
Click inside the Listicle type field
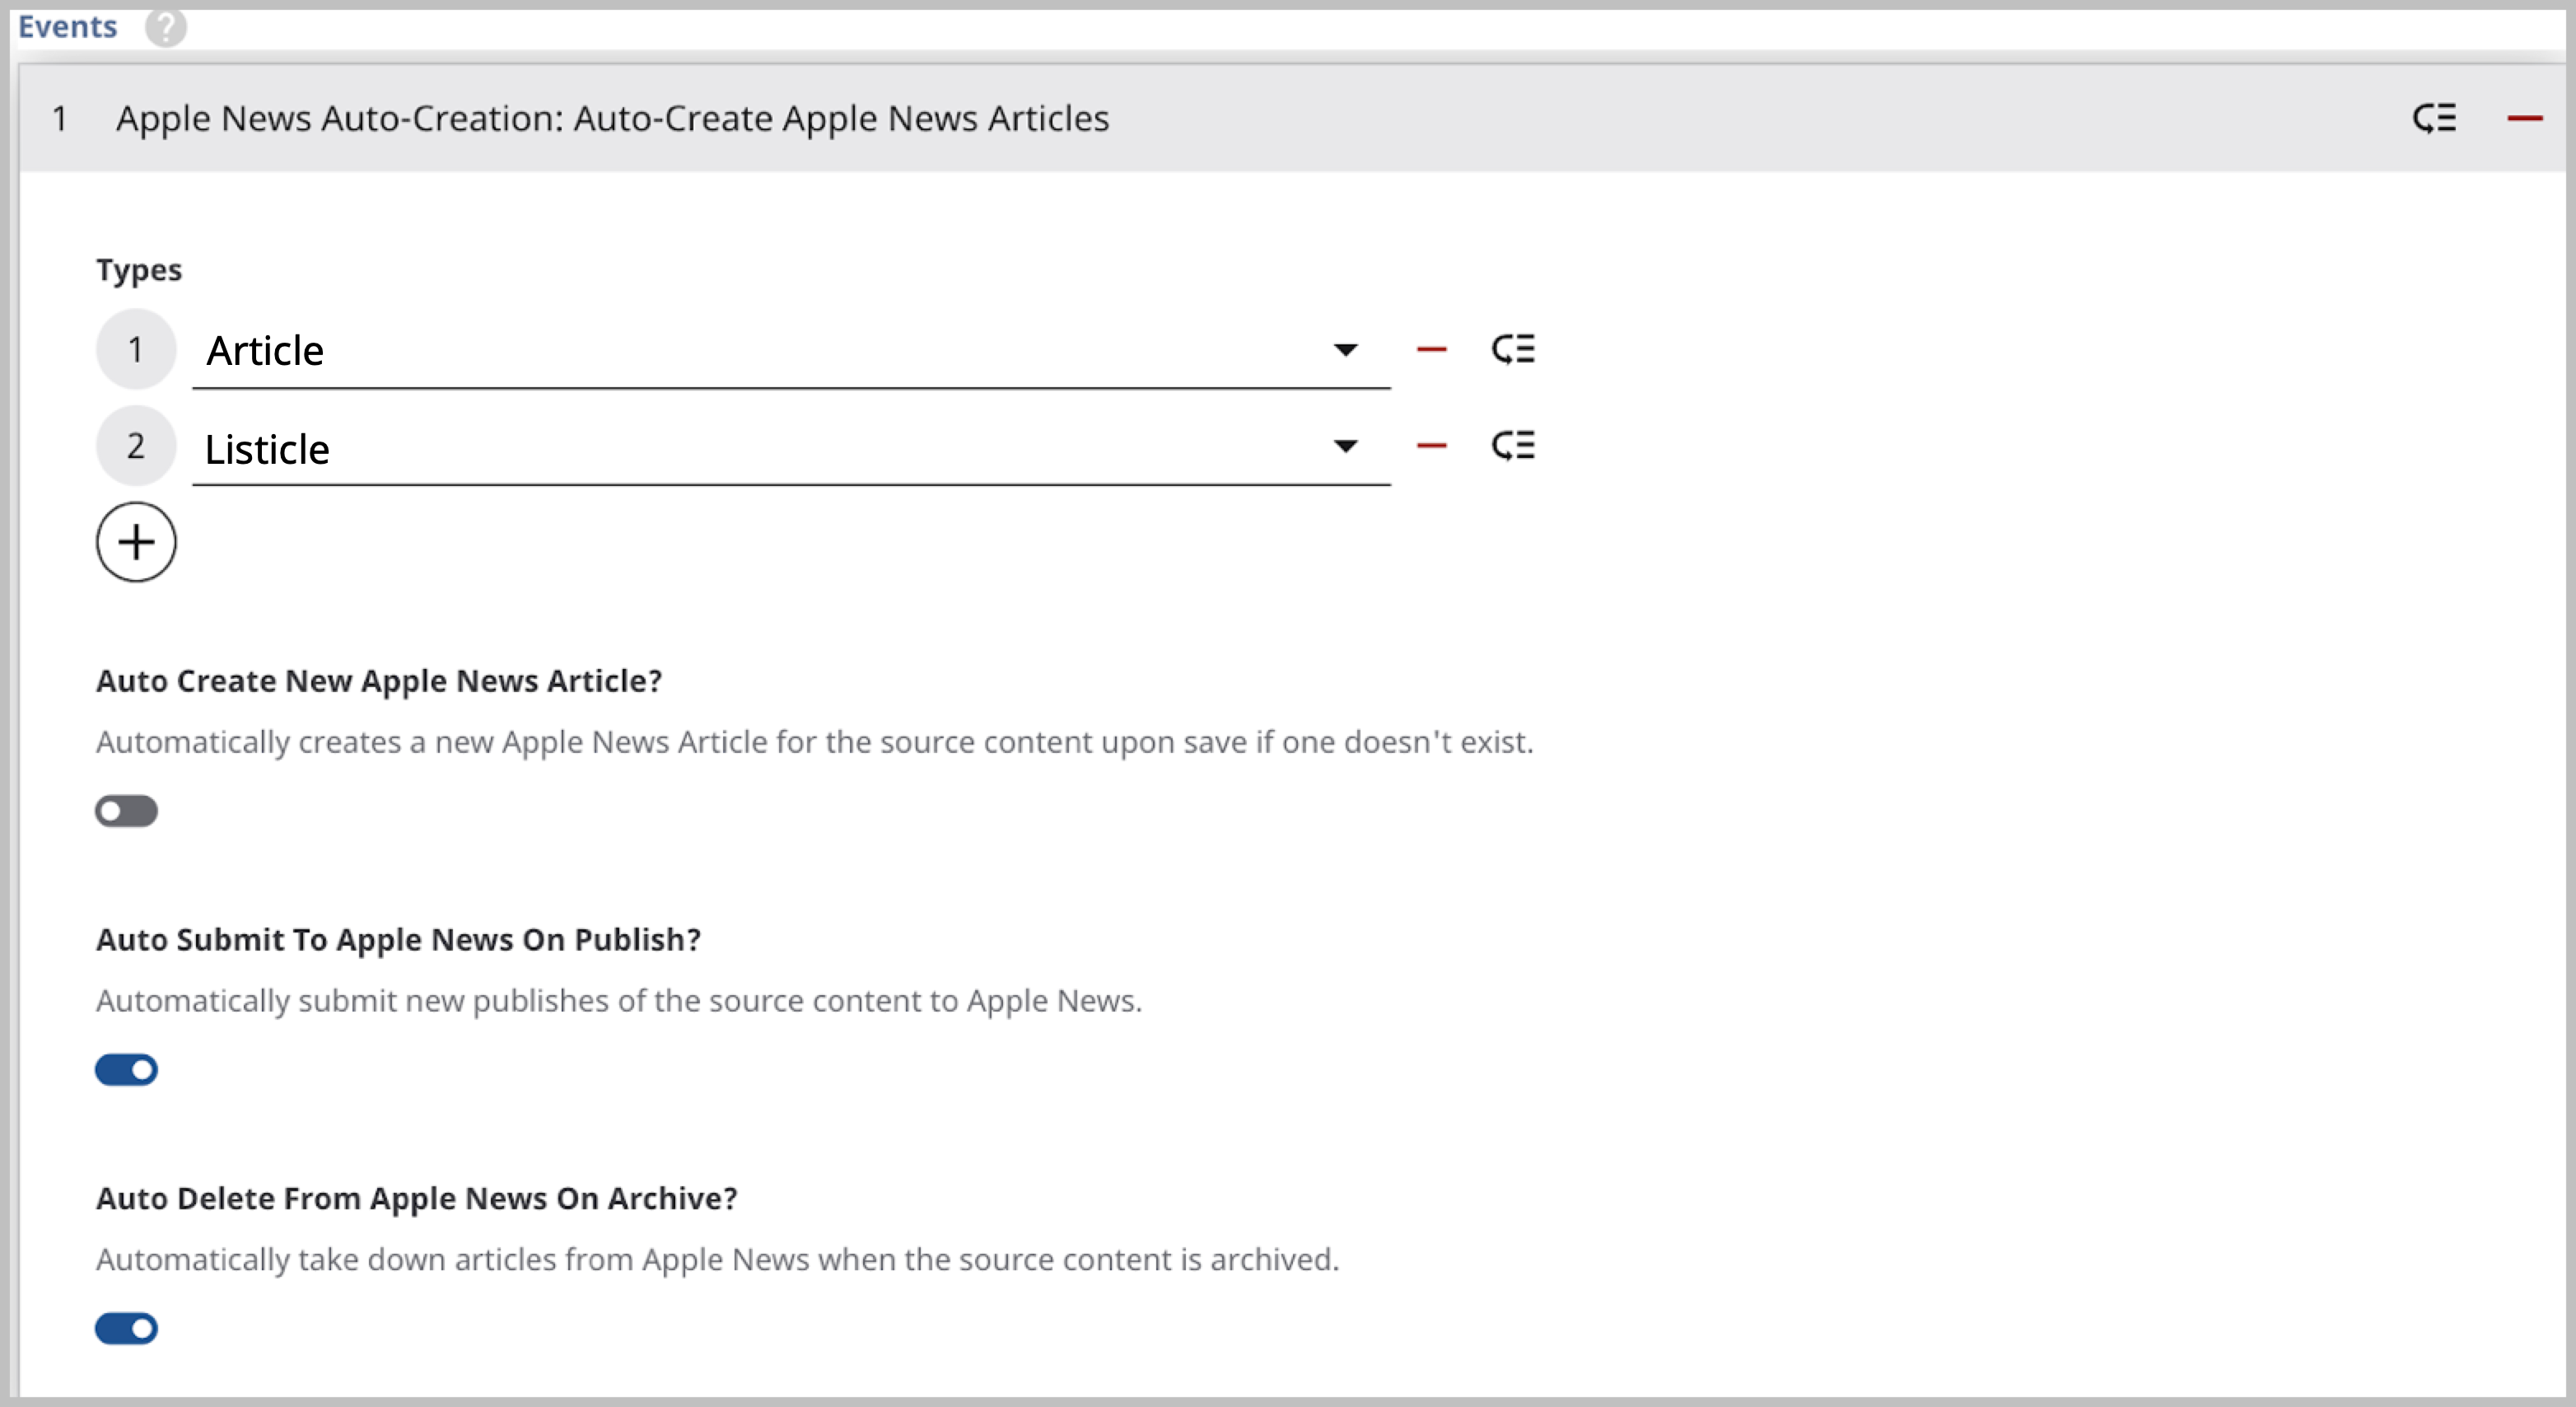point(700,449)
